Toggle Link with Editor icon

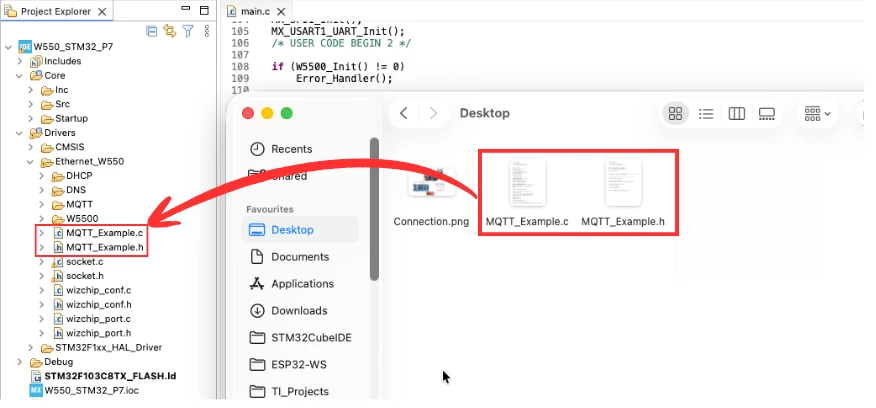click(x=169, y=31)
